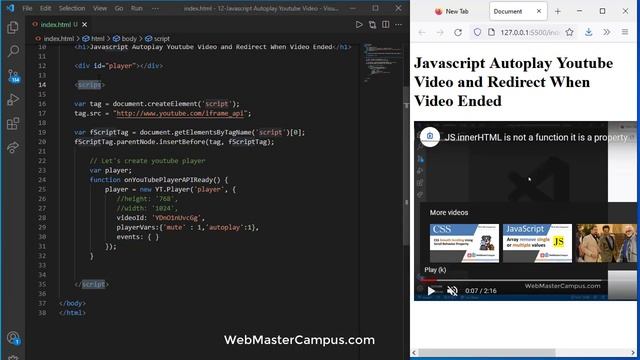The image size is (640, 360).
Task: Open the View menu
Action: click(x=100, y=8)
